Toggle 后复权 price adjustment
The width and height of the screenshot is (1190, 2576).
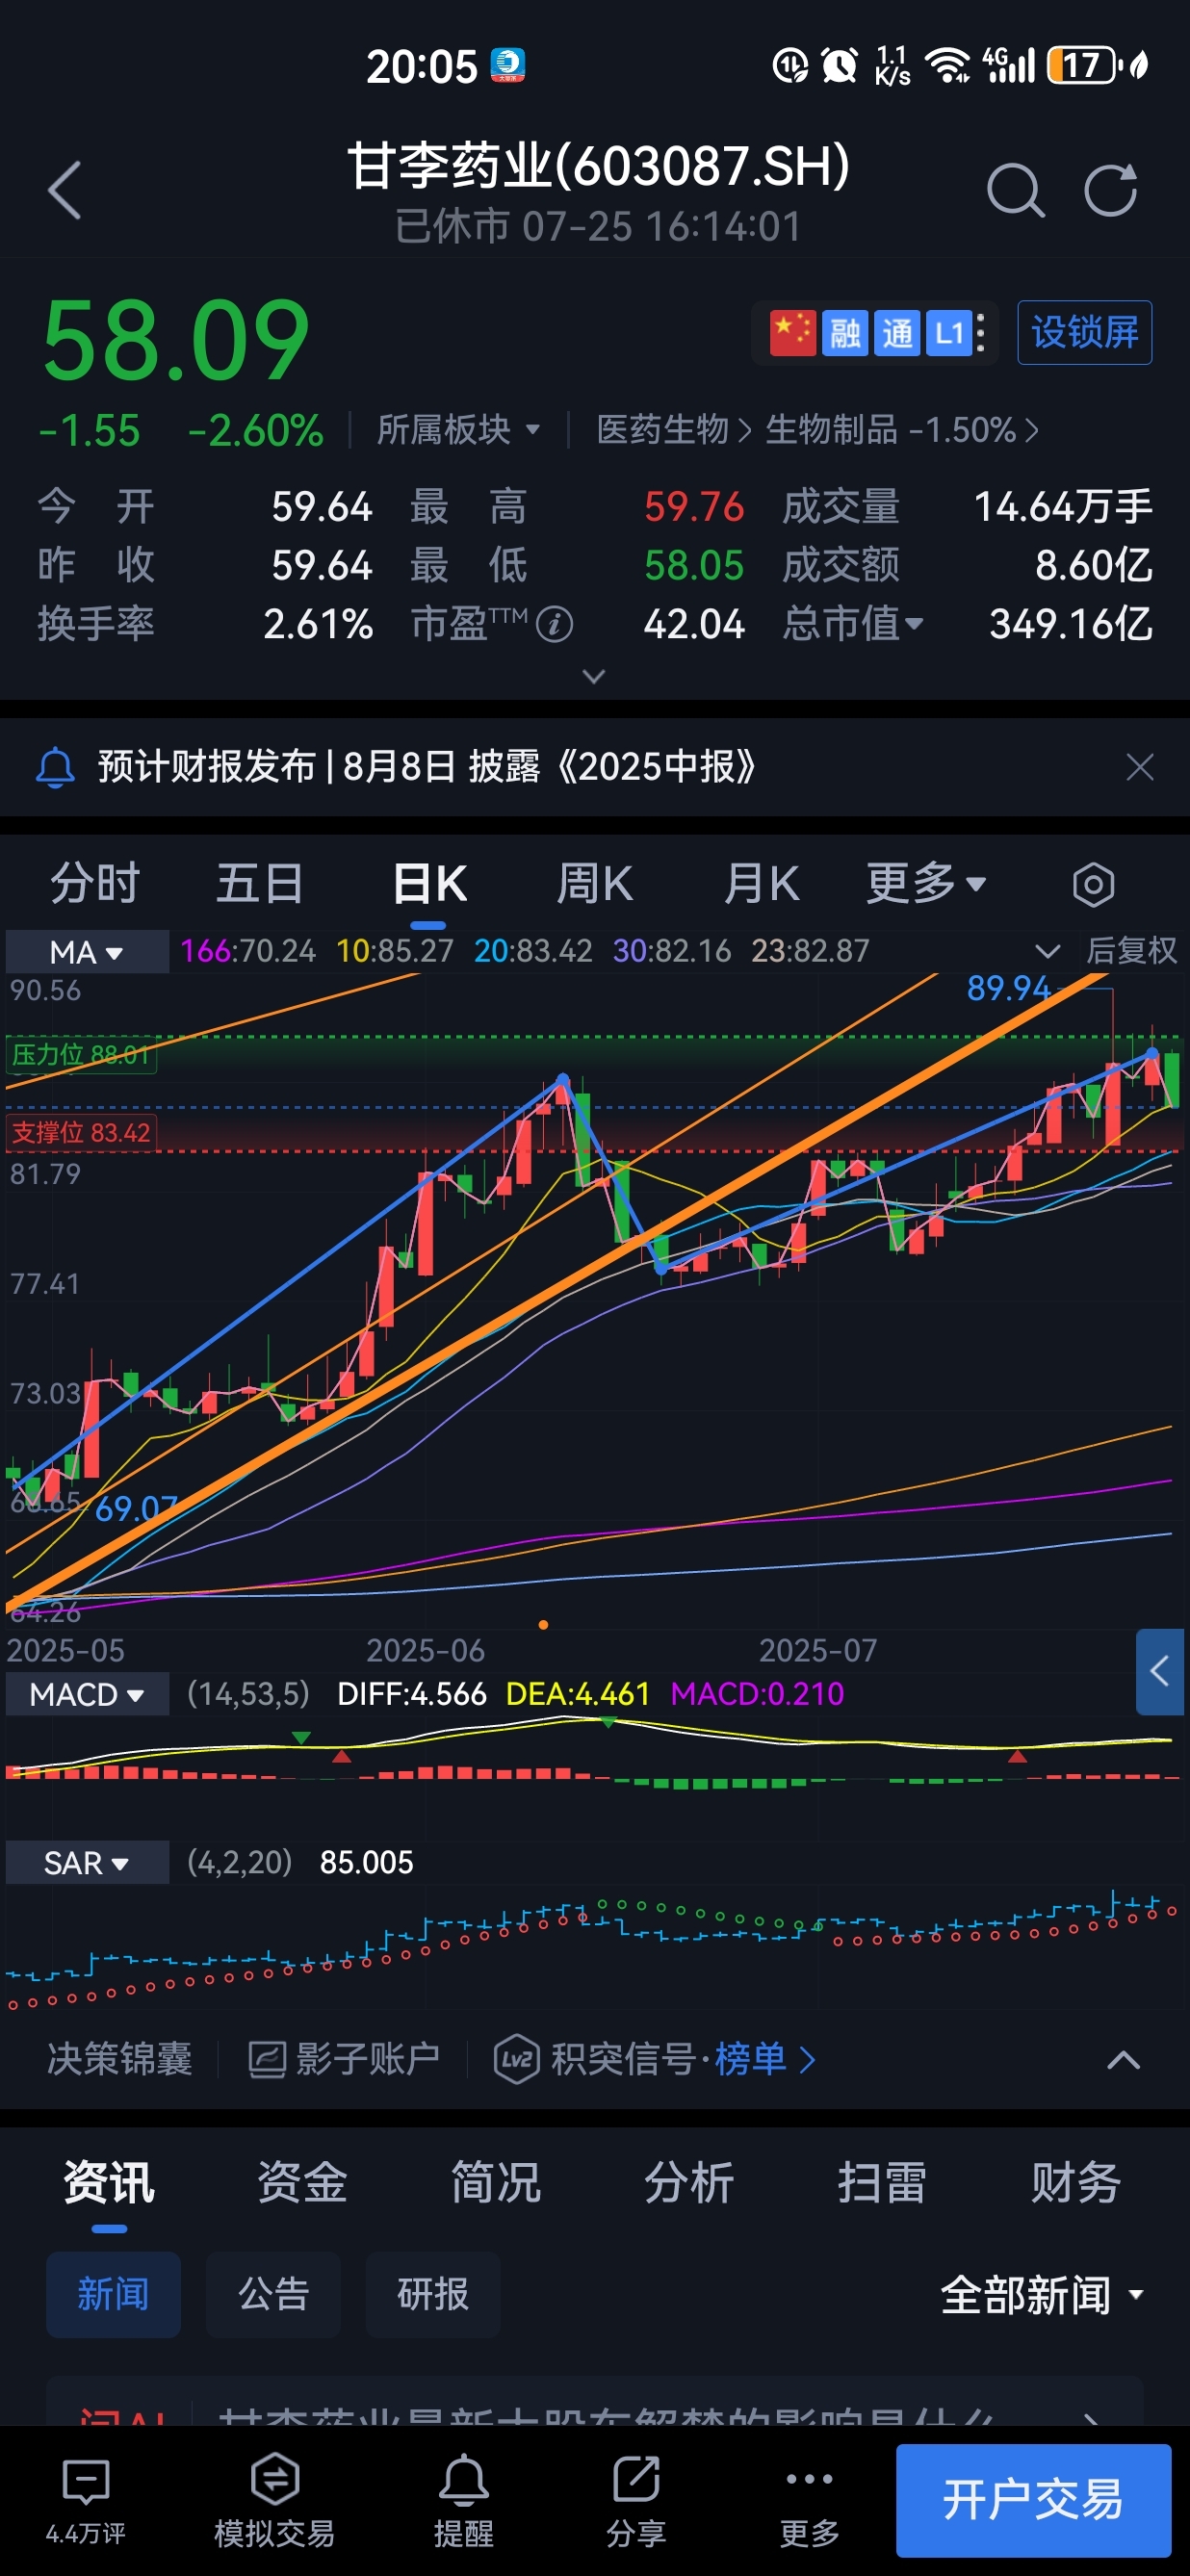1132,951
